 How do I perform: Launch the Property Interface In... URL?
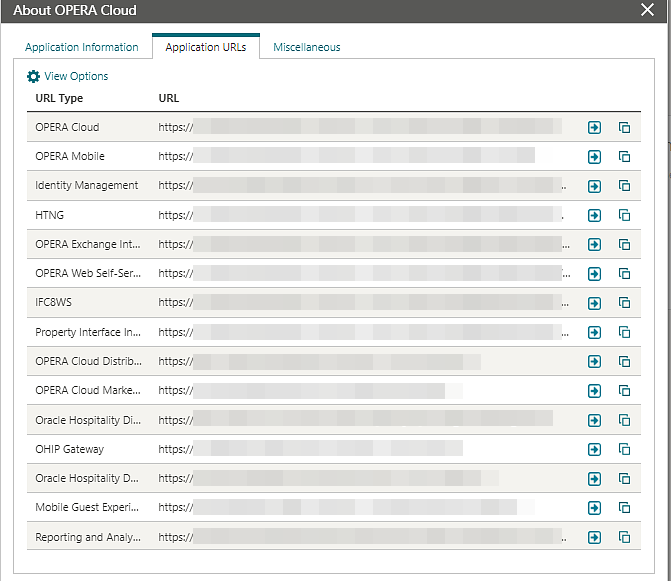tap(594, 332)
